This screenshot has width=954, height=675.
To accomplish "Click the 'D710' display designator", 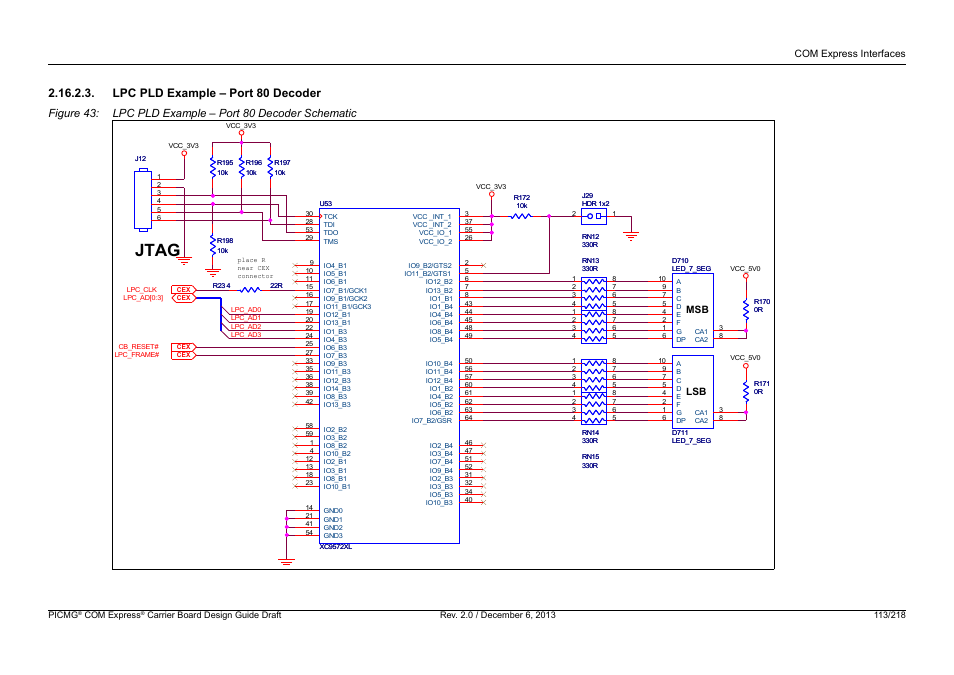I will 680,261.
